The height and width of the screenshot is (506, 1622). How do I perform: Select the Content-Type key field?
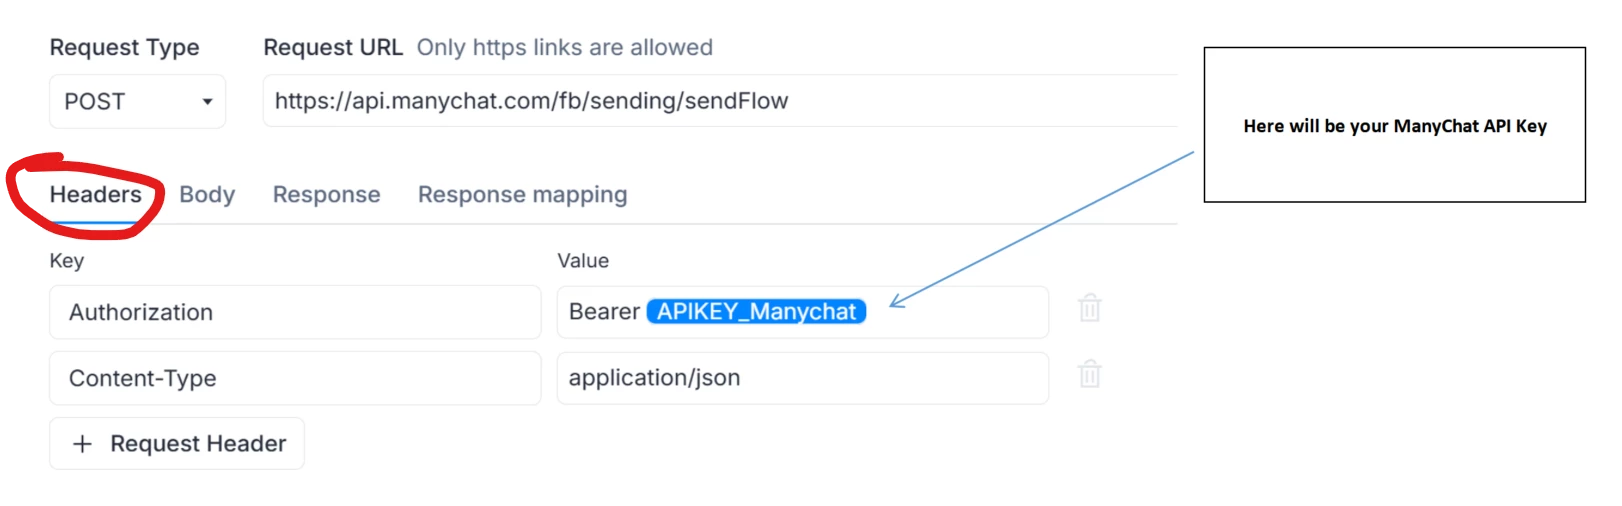pyautogui.click(x=295, y=378)
